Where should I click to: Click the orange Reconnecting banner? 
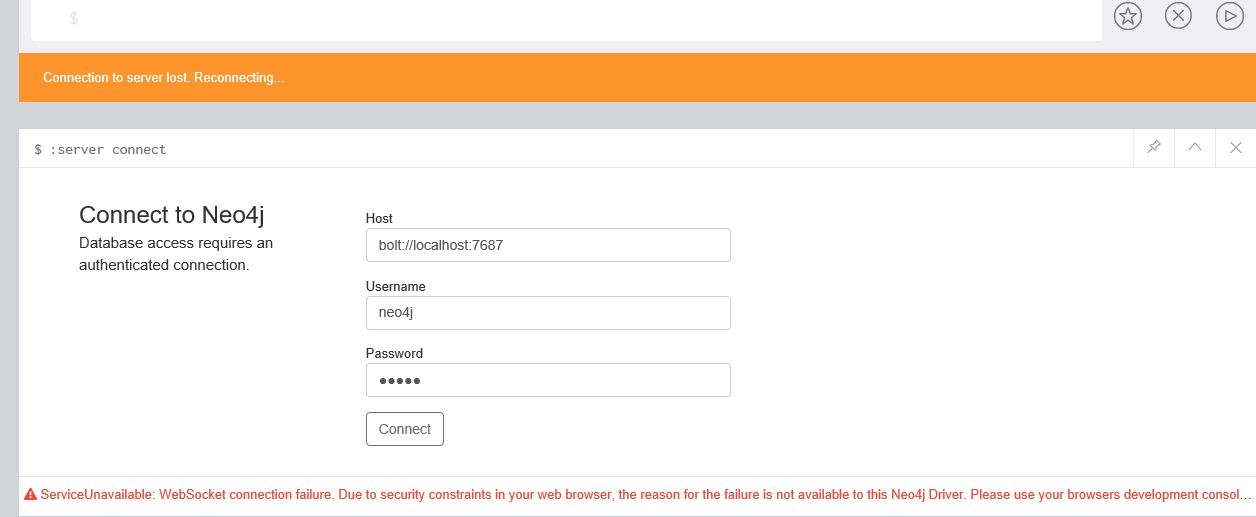coord(637,77)
